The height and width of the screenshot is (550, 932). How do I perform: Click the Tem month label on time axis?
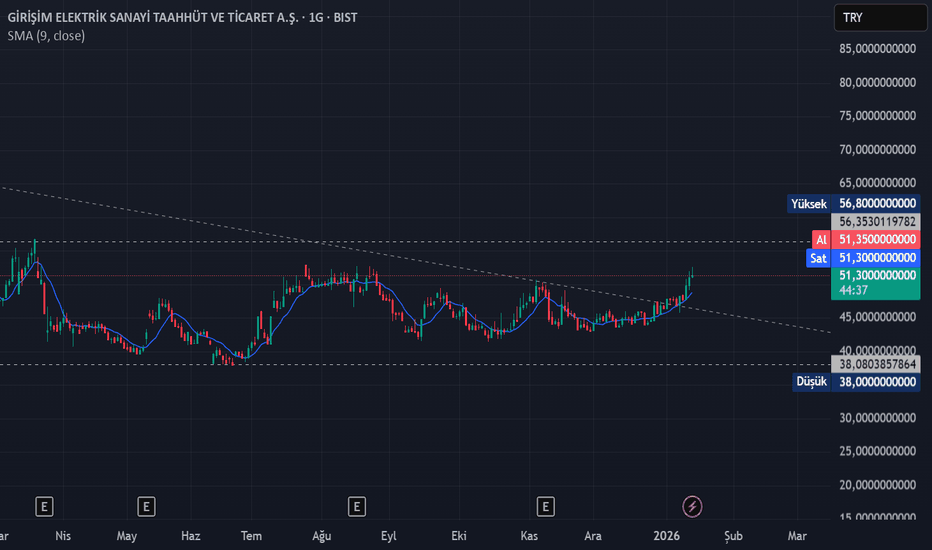(x=251, y=536)
